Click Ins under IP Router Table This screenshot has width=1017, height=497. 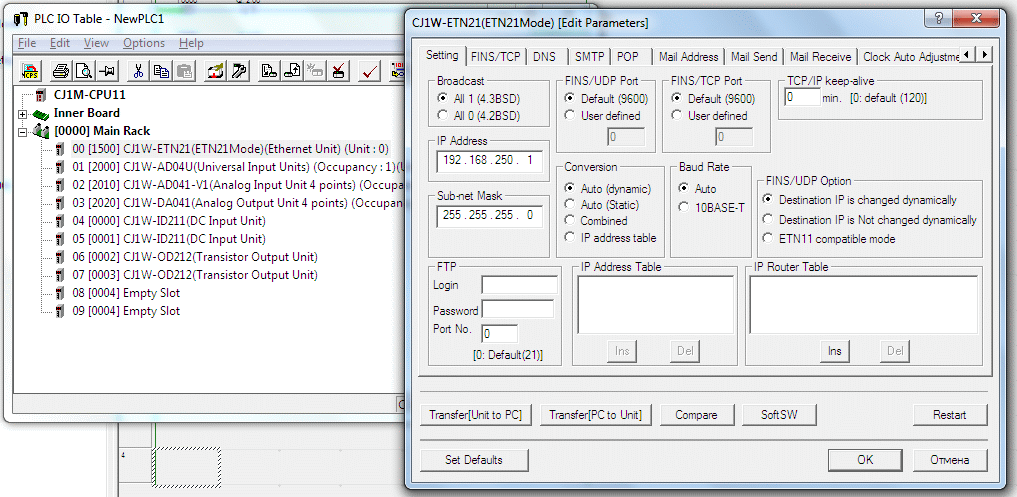pos(834,351)
